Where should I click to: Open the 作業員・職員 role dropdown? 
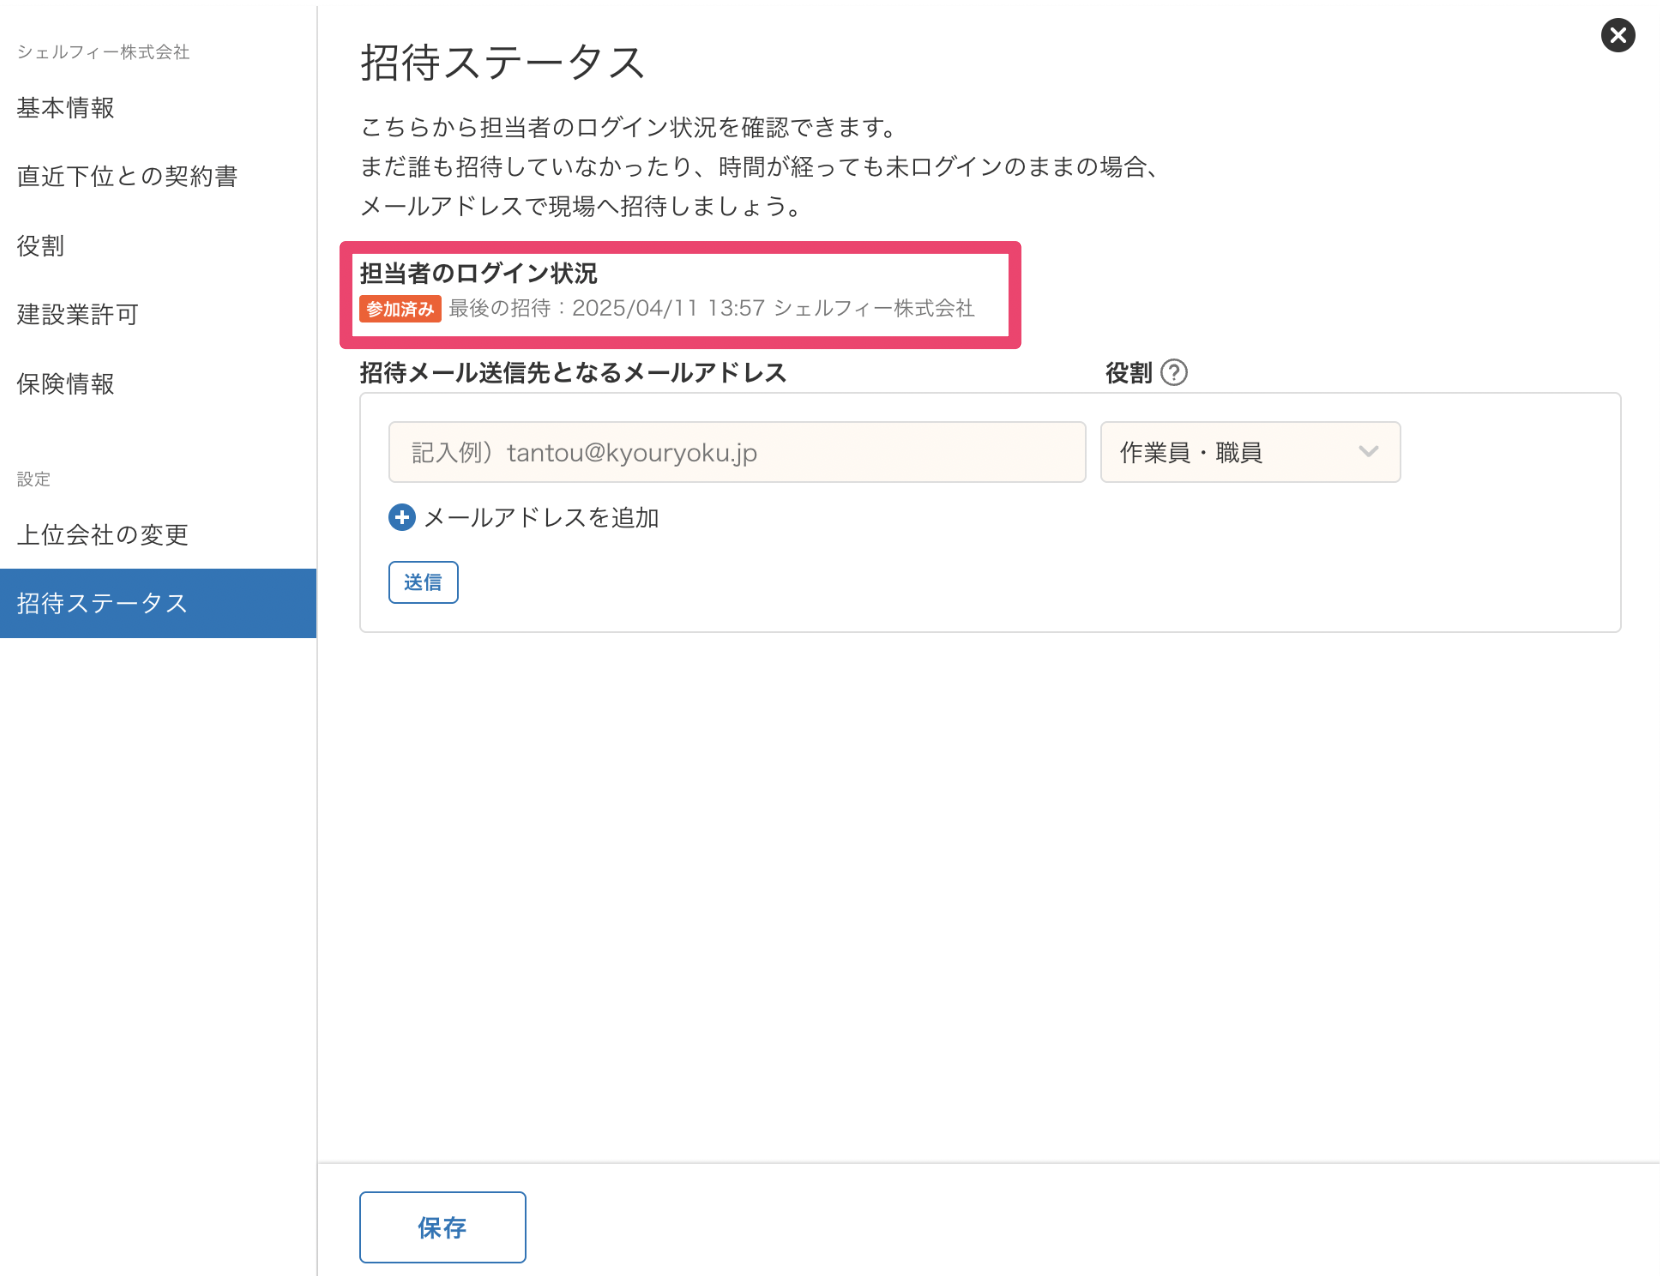coord(1249,453)
